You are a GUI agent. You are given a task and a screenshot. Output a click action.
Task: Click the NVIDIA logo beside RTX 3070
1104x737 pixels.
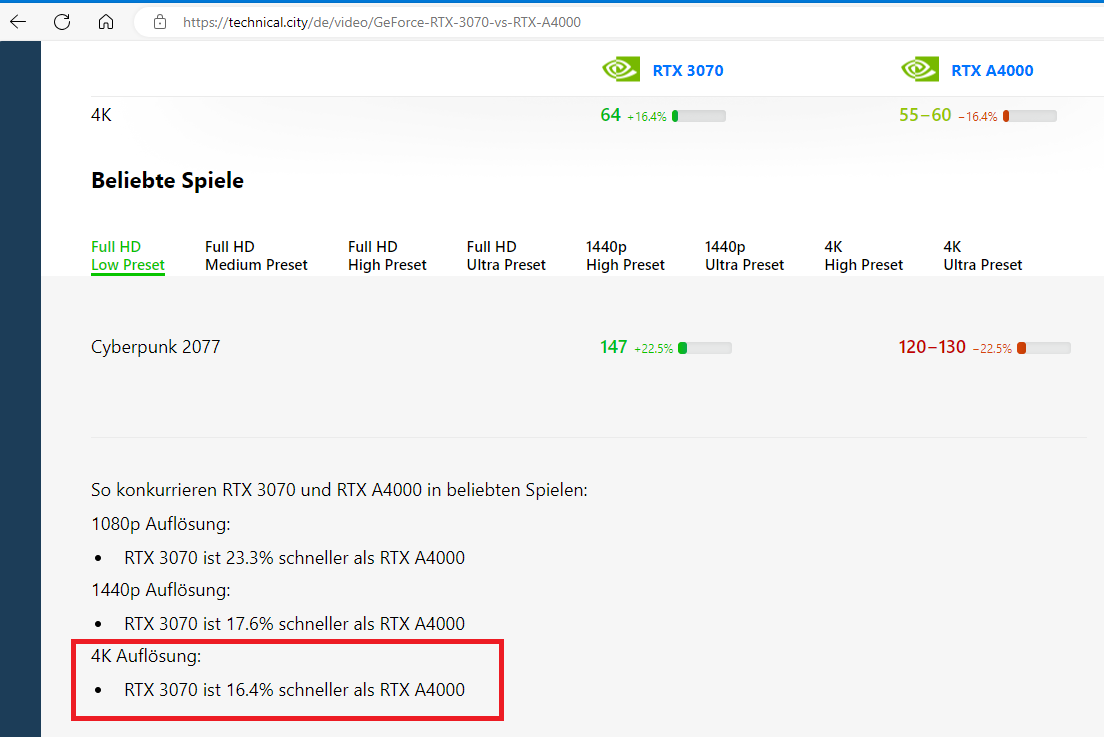pos(621,70)
